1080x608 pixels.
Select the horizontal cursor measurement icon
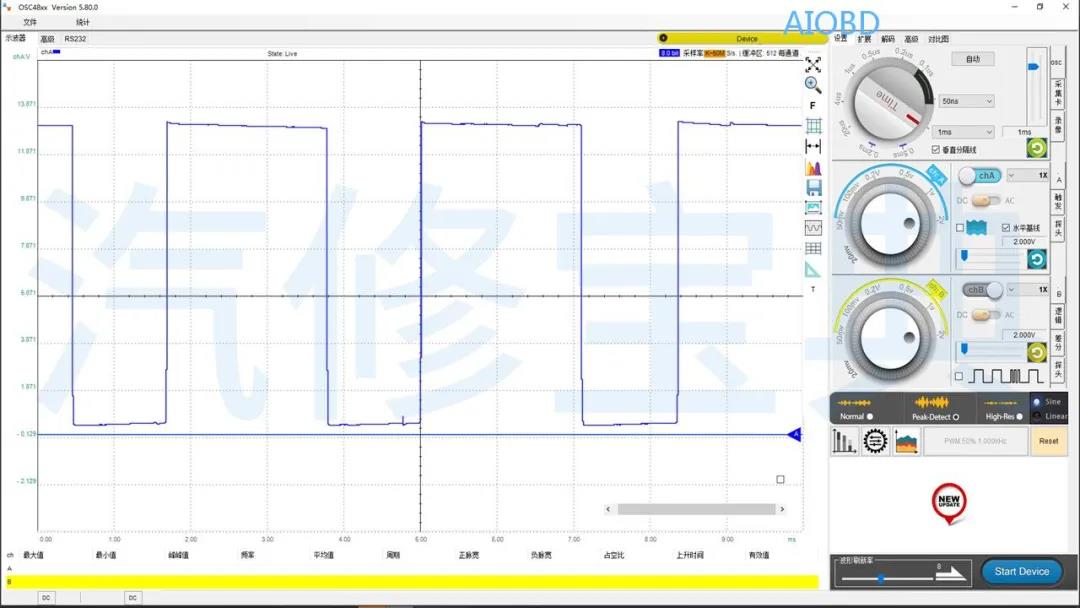813,146
